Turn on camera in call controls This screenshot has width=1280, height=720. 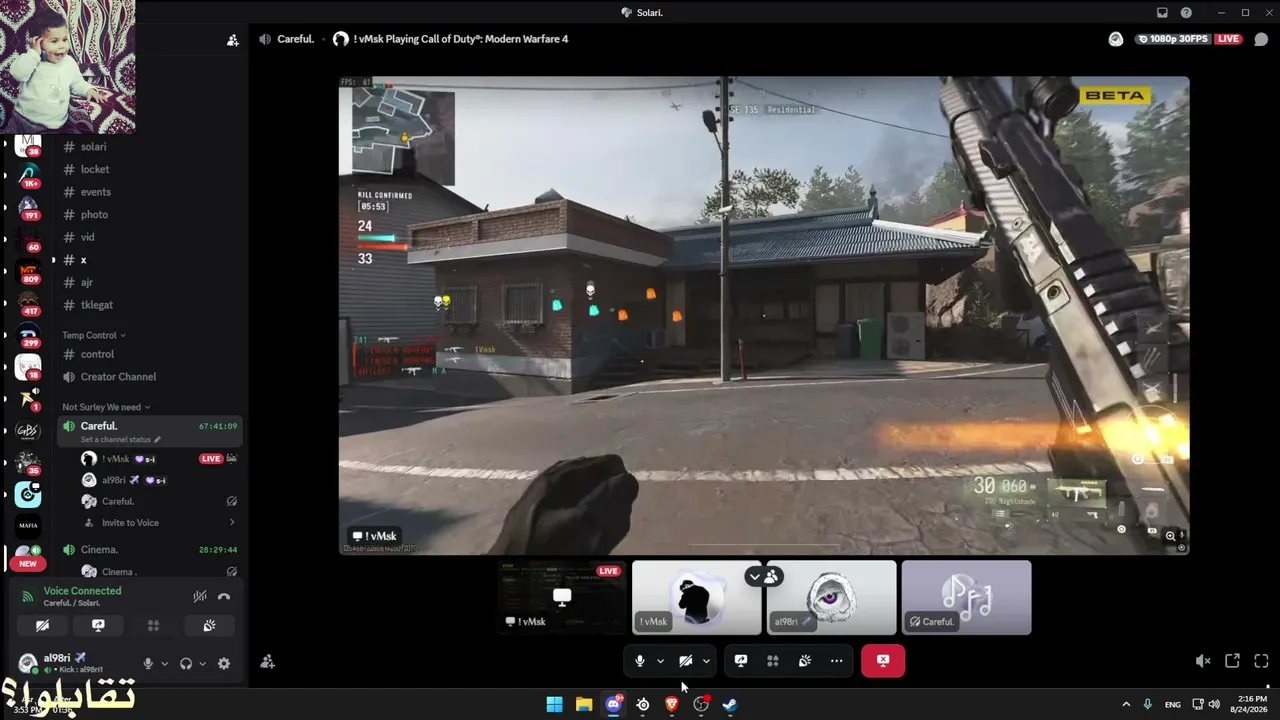click(686, 661)
